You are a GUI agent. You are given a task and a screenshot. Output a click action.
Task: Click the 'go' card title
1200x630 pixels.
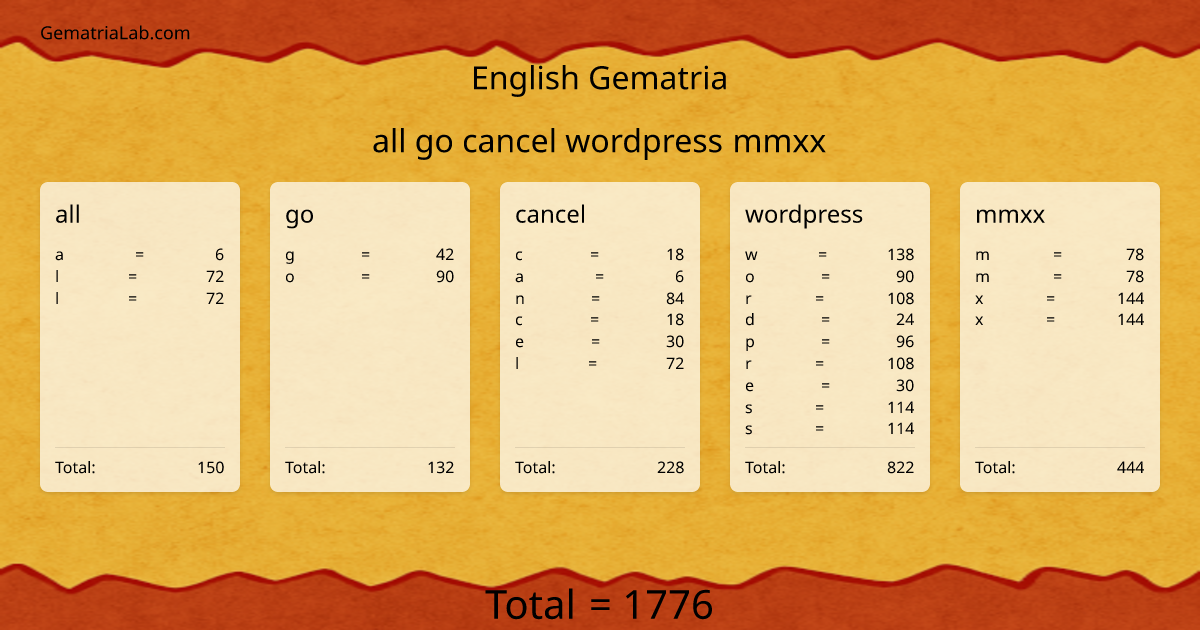(299, 215)
